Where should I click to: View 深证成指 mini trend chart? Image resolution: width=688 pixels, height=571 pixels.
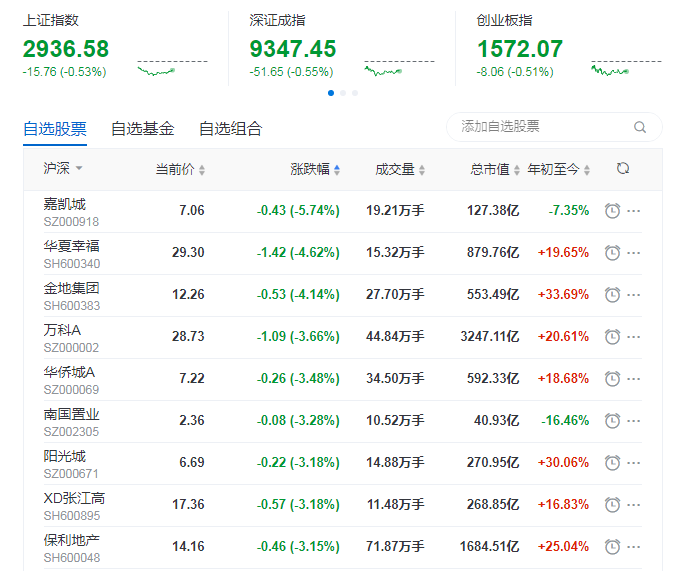(399, 68)
